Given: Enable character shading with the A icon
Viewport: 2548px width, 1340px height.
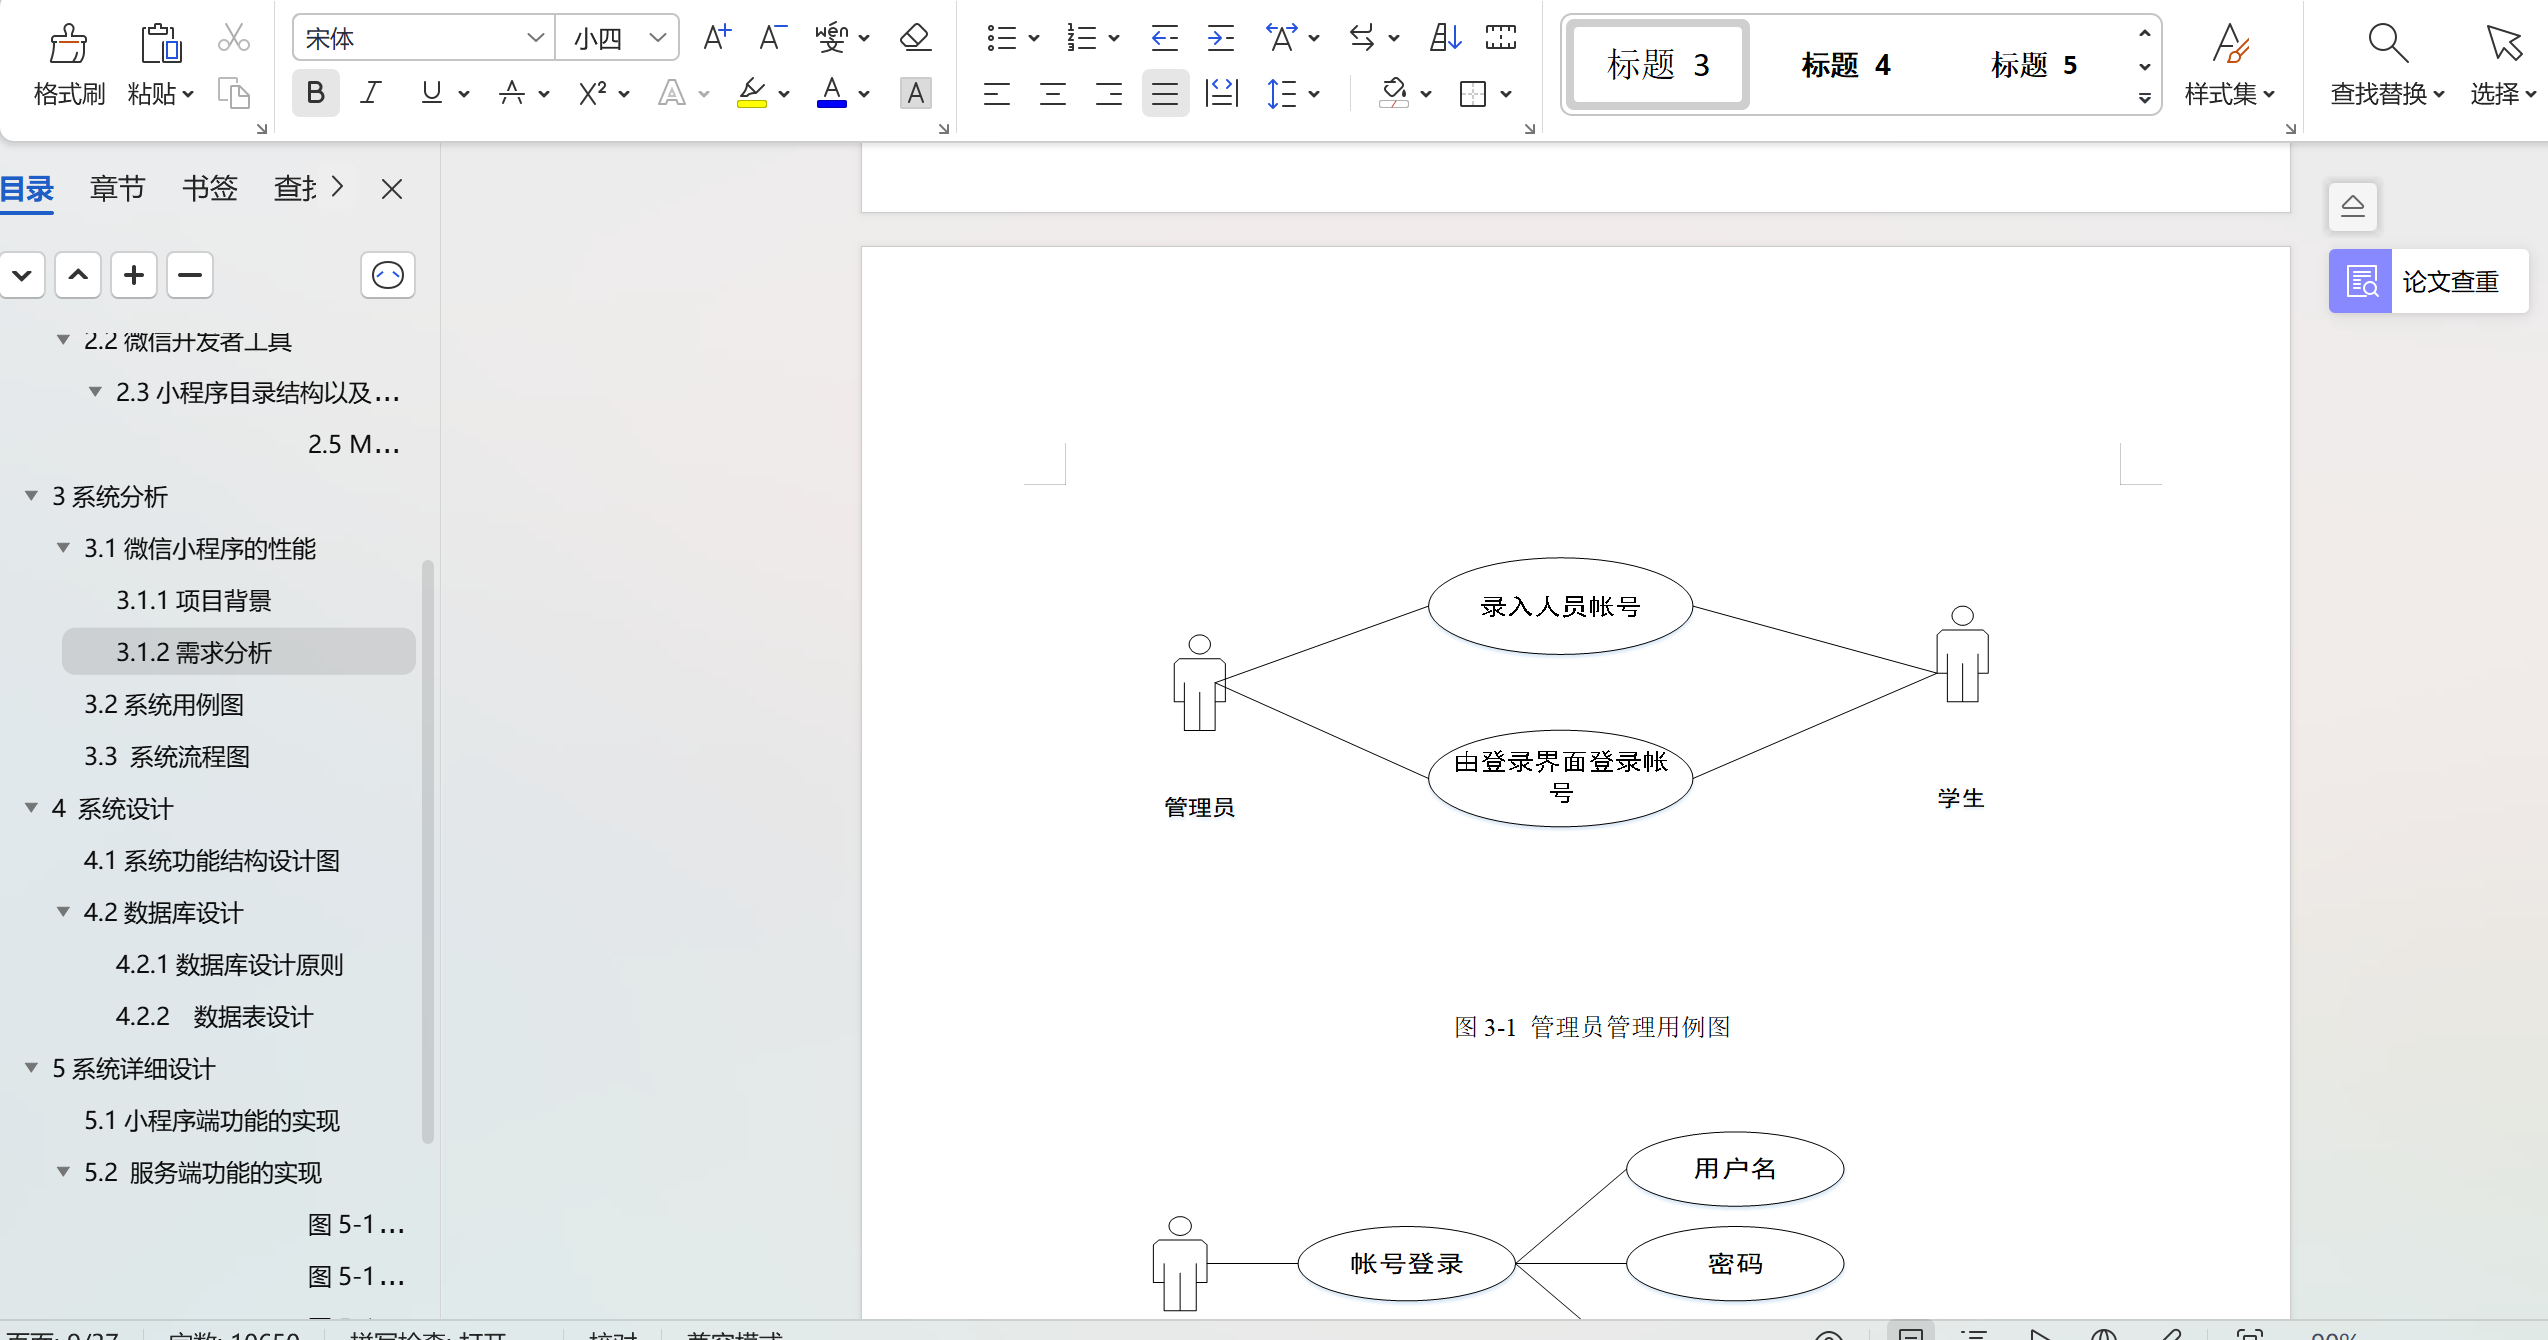Looking at the screenshot, I should [915, 92].
